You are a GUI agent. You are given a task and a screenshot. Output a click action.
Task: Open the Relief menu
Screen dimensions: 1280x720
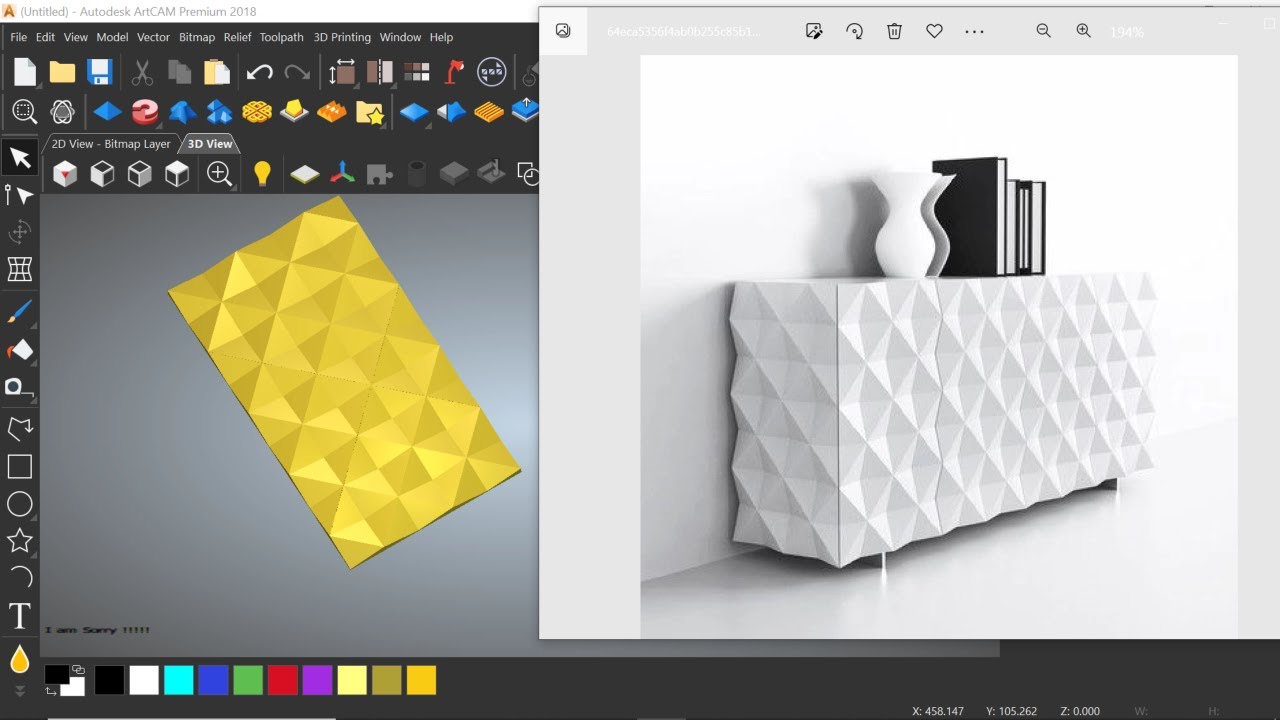pyautogui.click(x=238, y=37)
